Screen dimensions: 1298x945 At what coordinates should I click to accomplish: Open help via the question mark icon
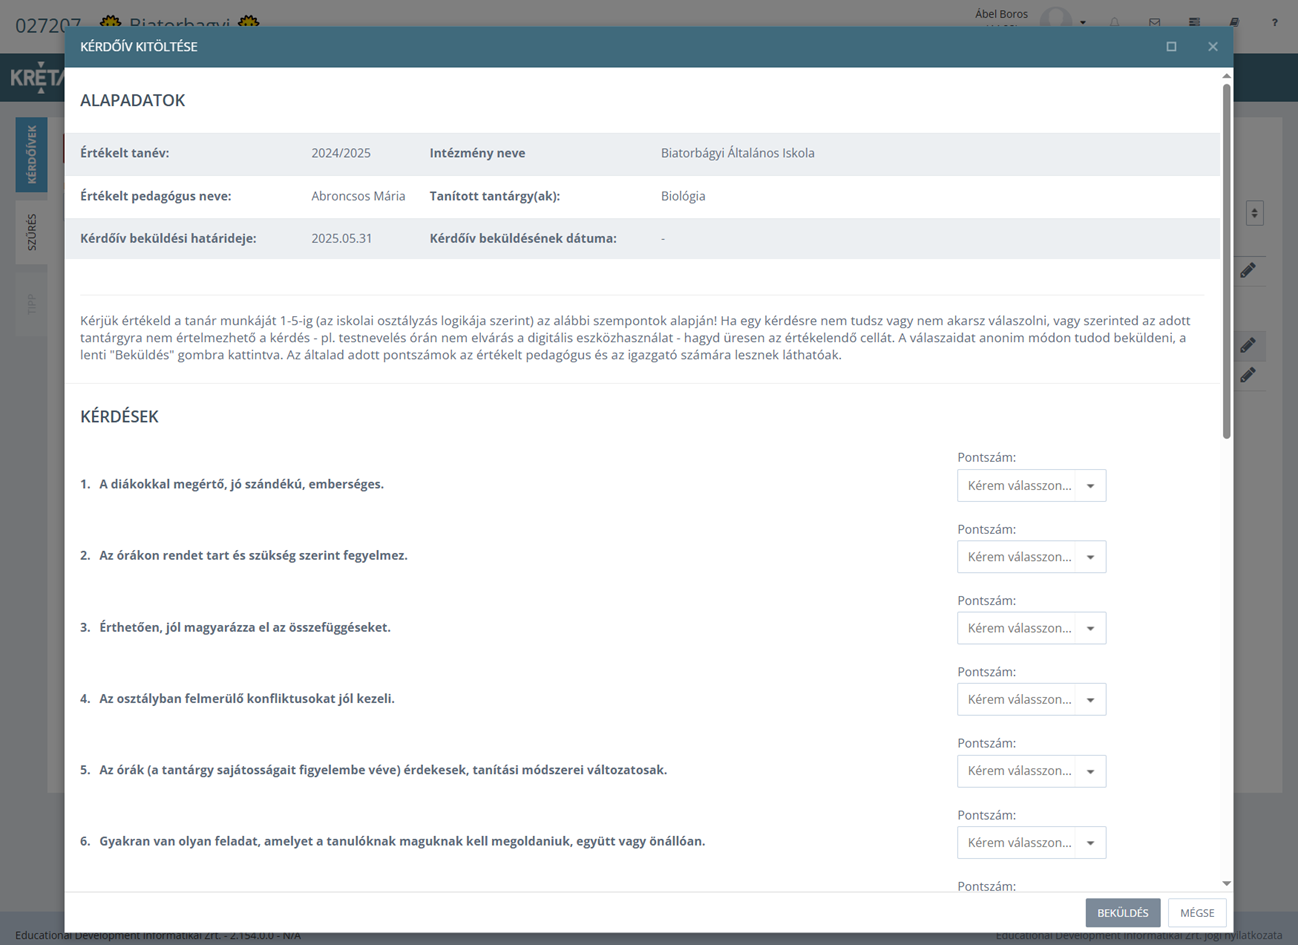1274,22
